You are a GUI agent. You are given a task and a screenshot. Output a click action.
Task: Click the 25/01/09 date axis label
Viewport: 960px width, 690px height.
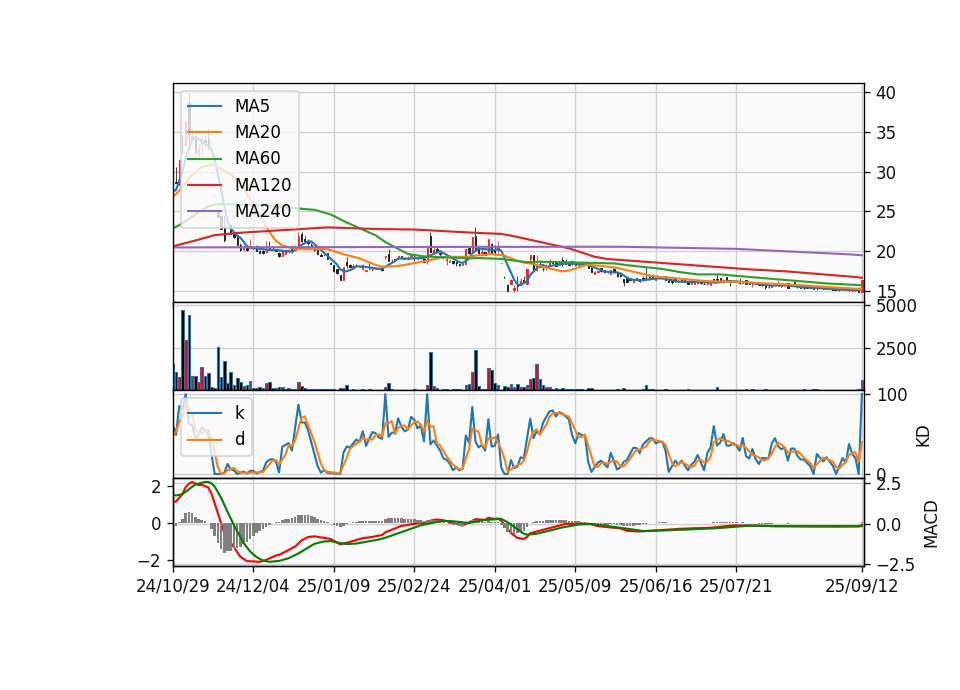point(334,586)
